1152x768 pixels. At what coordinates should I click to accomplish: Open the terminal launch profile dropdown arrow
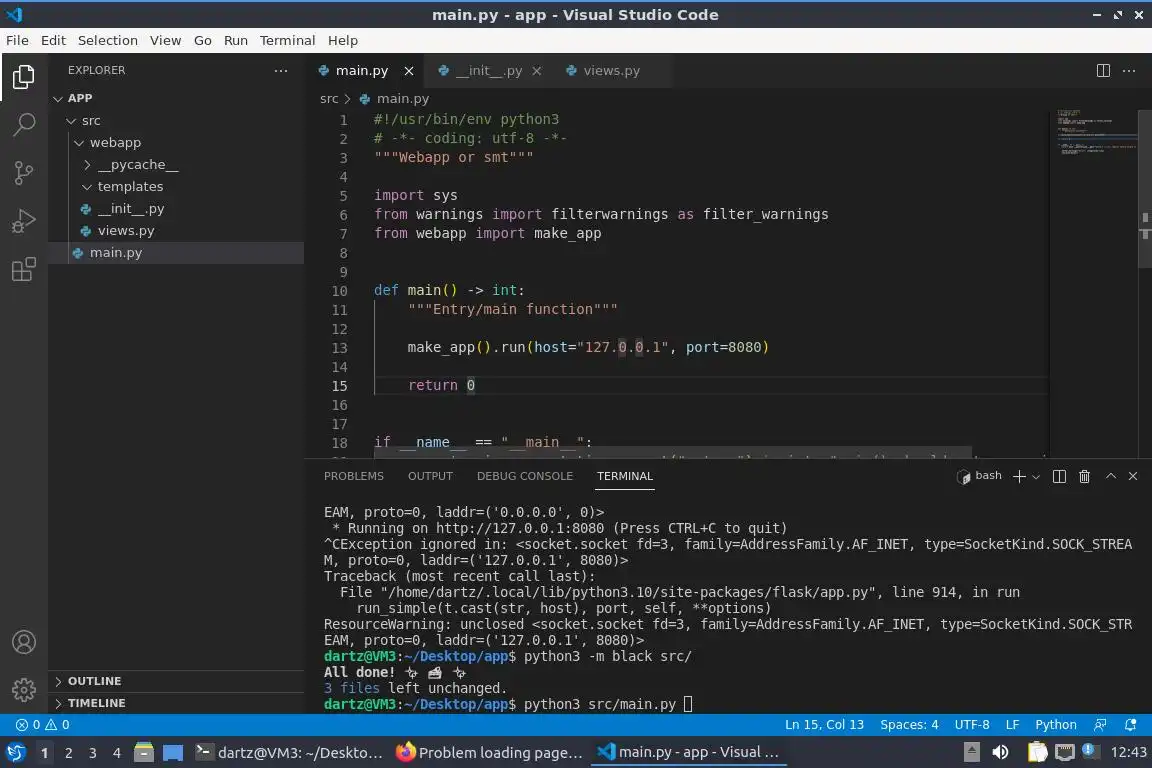[1036, 477]
